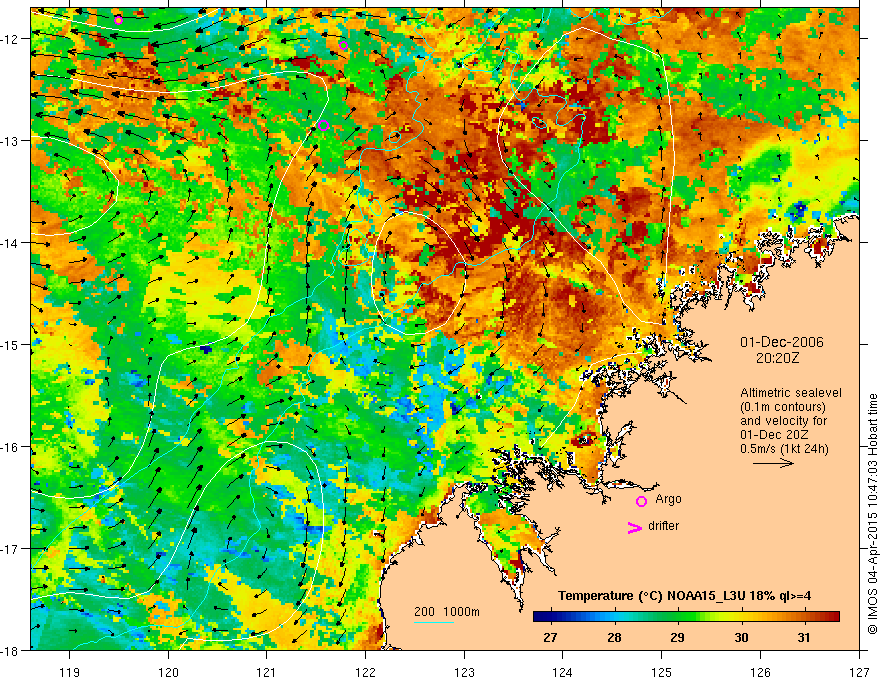
Task: Click the 'Temperature (°C) NOAA15_L3U' title
Action: (652, 596)
